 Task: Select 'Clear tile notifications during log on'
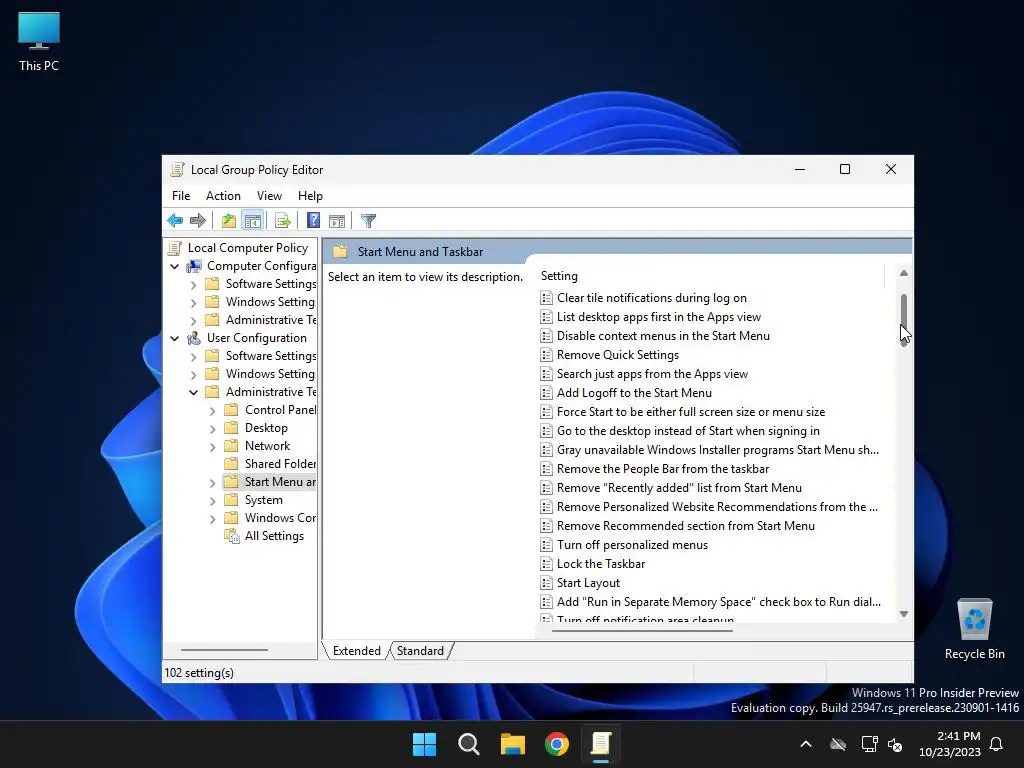coord(652,298)
